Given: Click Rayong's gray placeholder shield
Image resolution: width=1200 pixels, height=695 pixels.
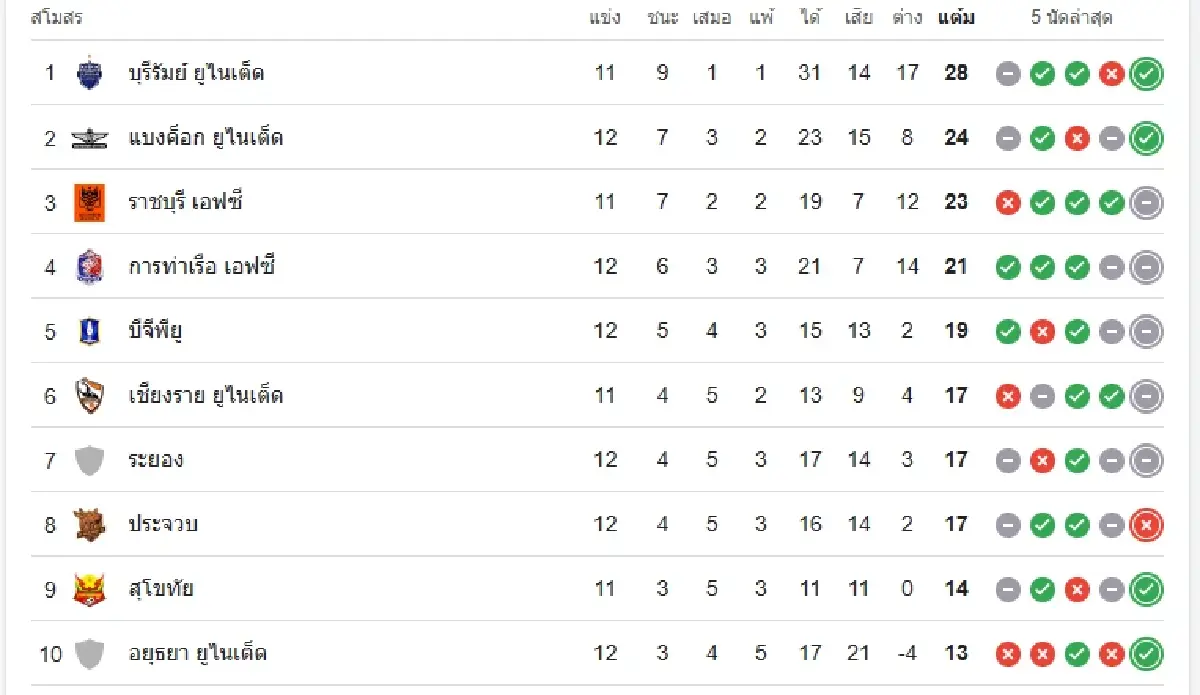Looking at the screenshot, I should 89,460.
